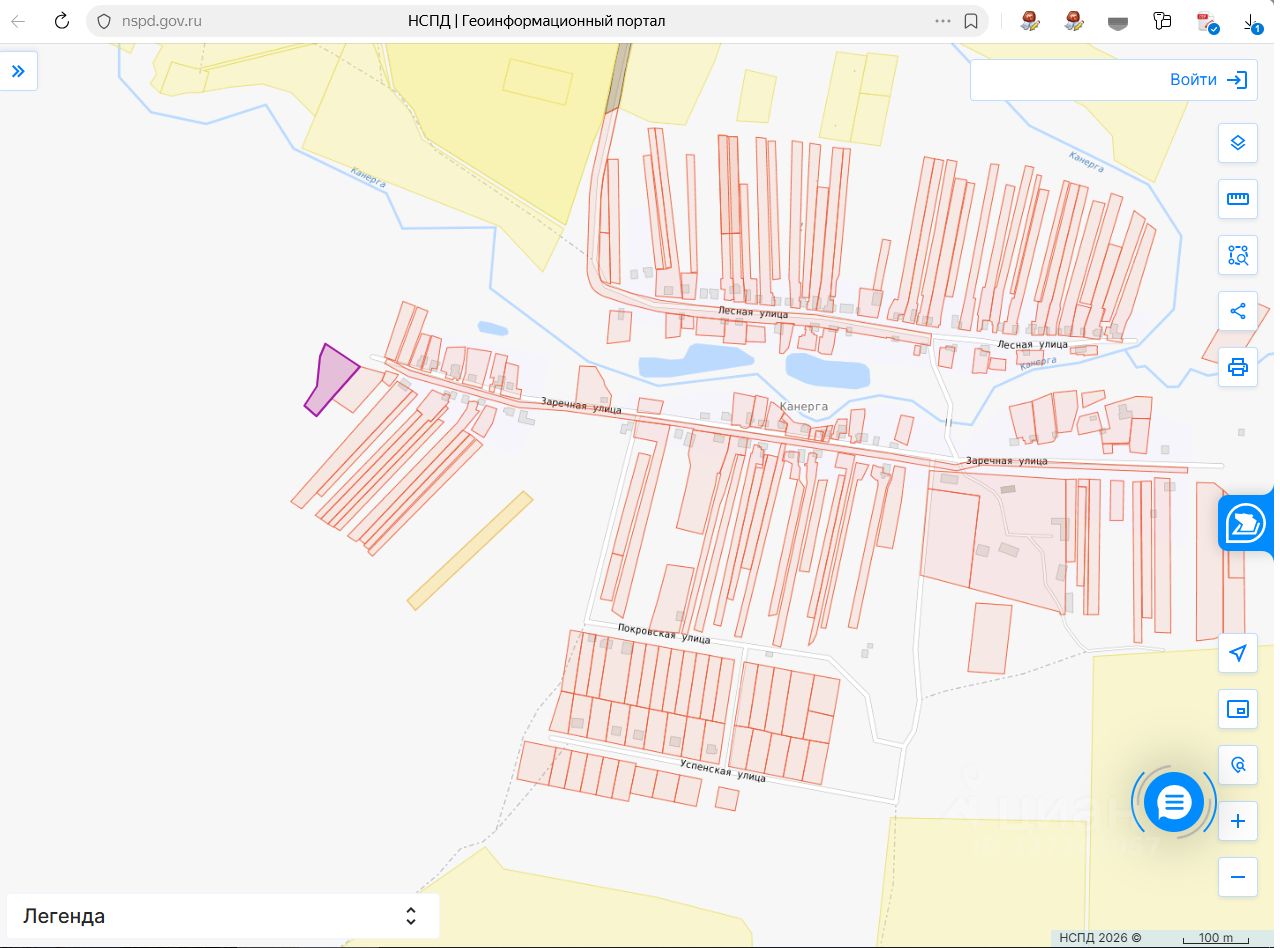The image size is (1280, 948).
Task: Print the map with printer icon
Action: [x=1237, y=367]
